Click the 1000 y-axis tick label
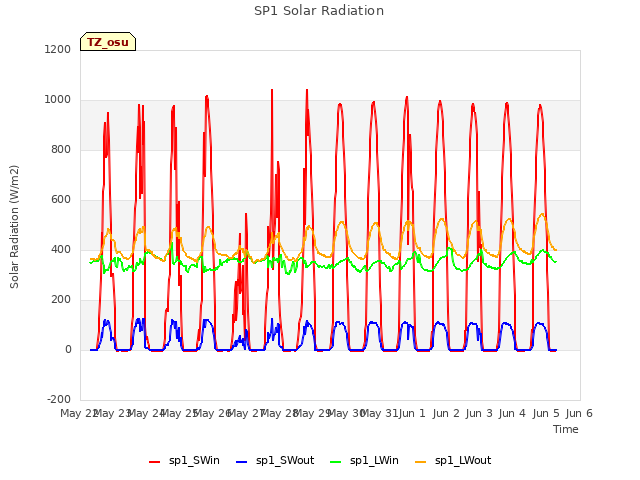Viewport: 640px width, 480px height. (58, 100)
